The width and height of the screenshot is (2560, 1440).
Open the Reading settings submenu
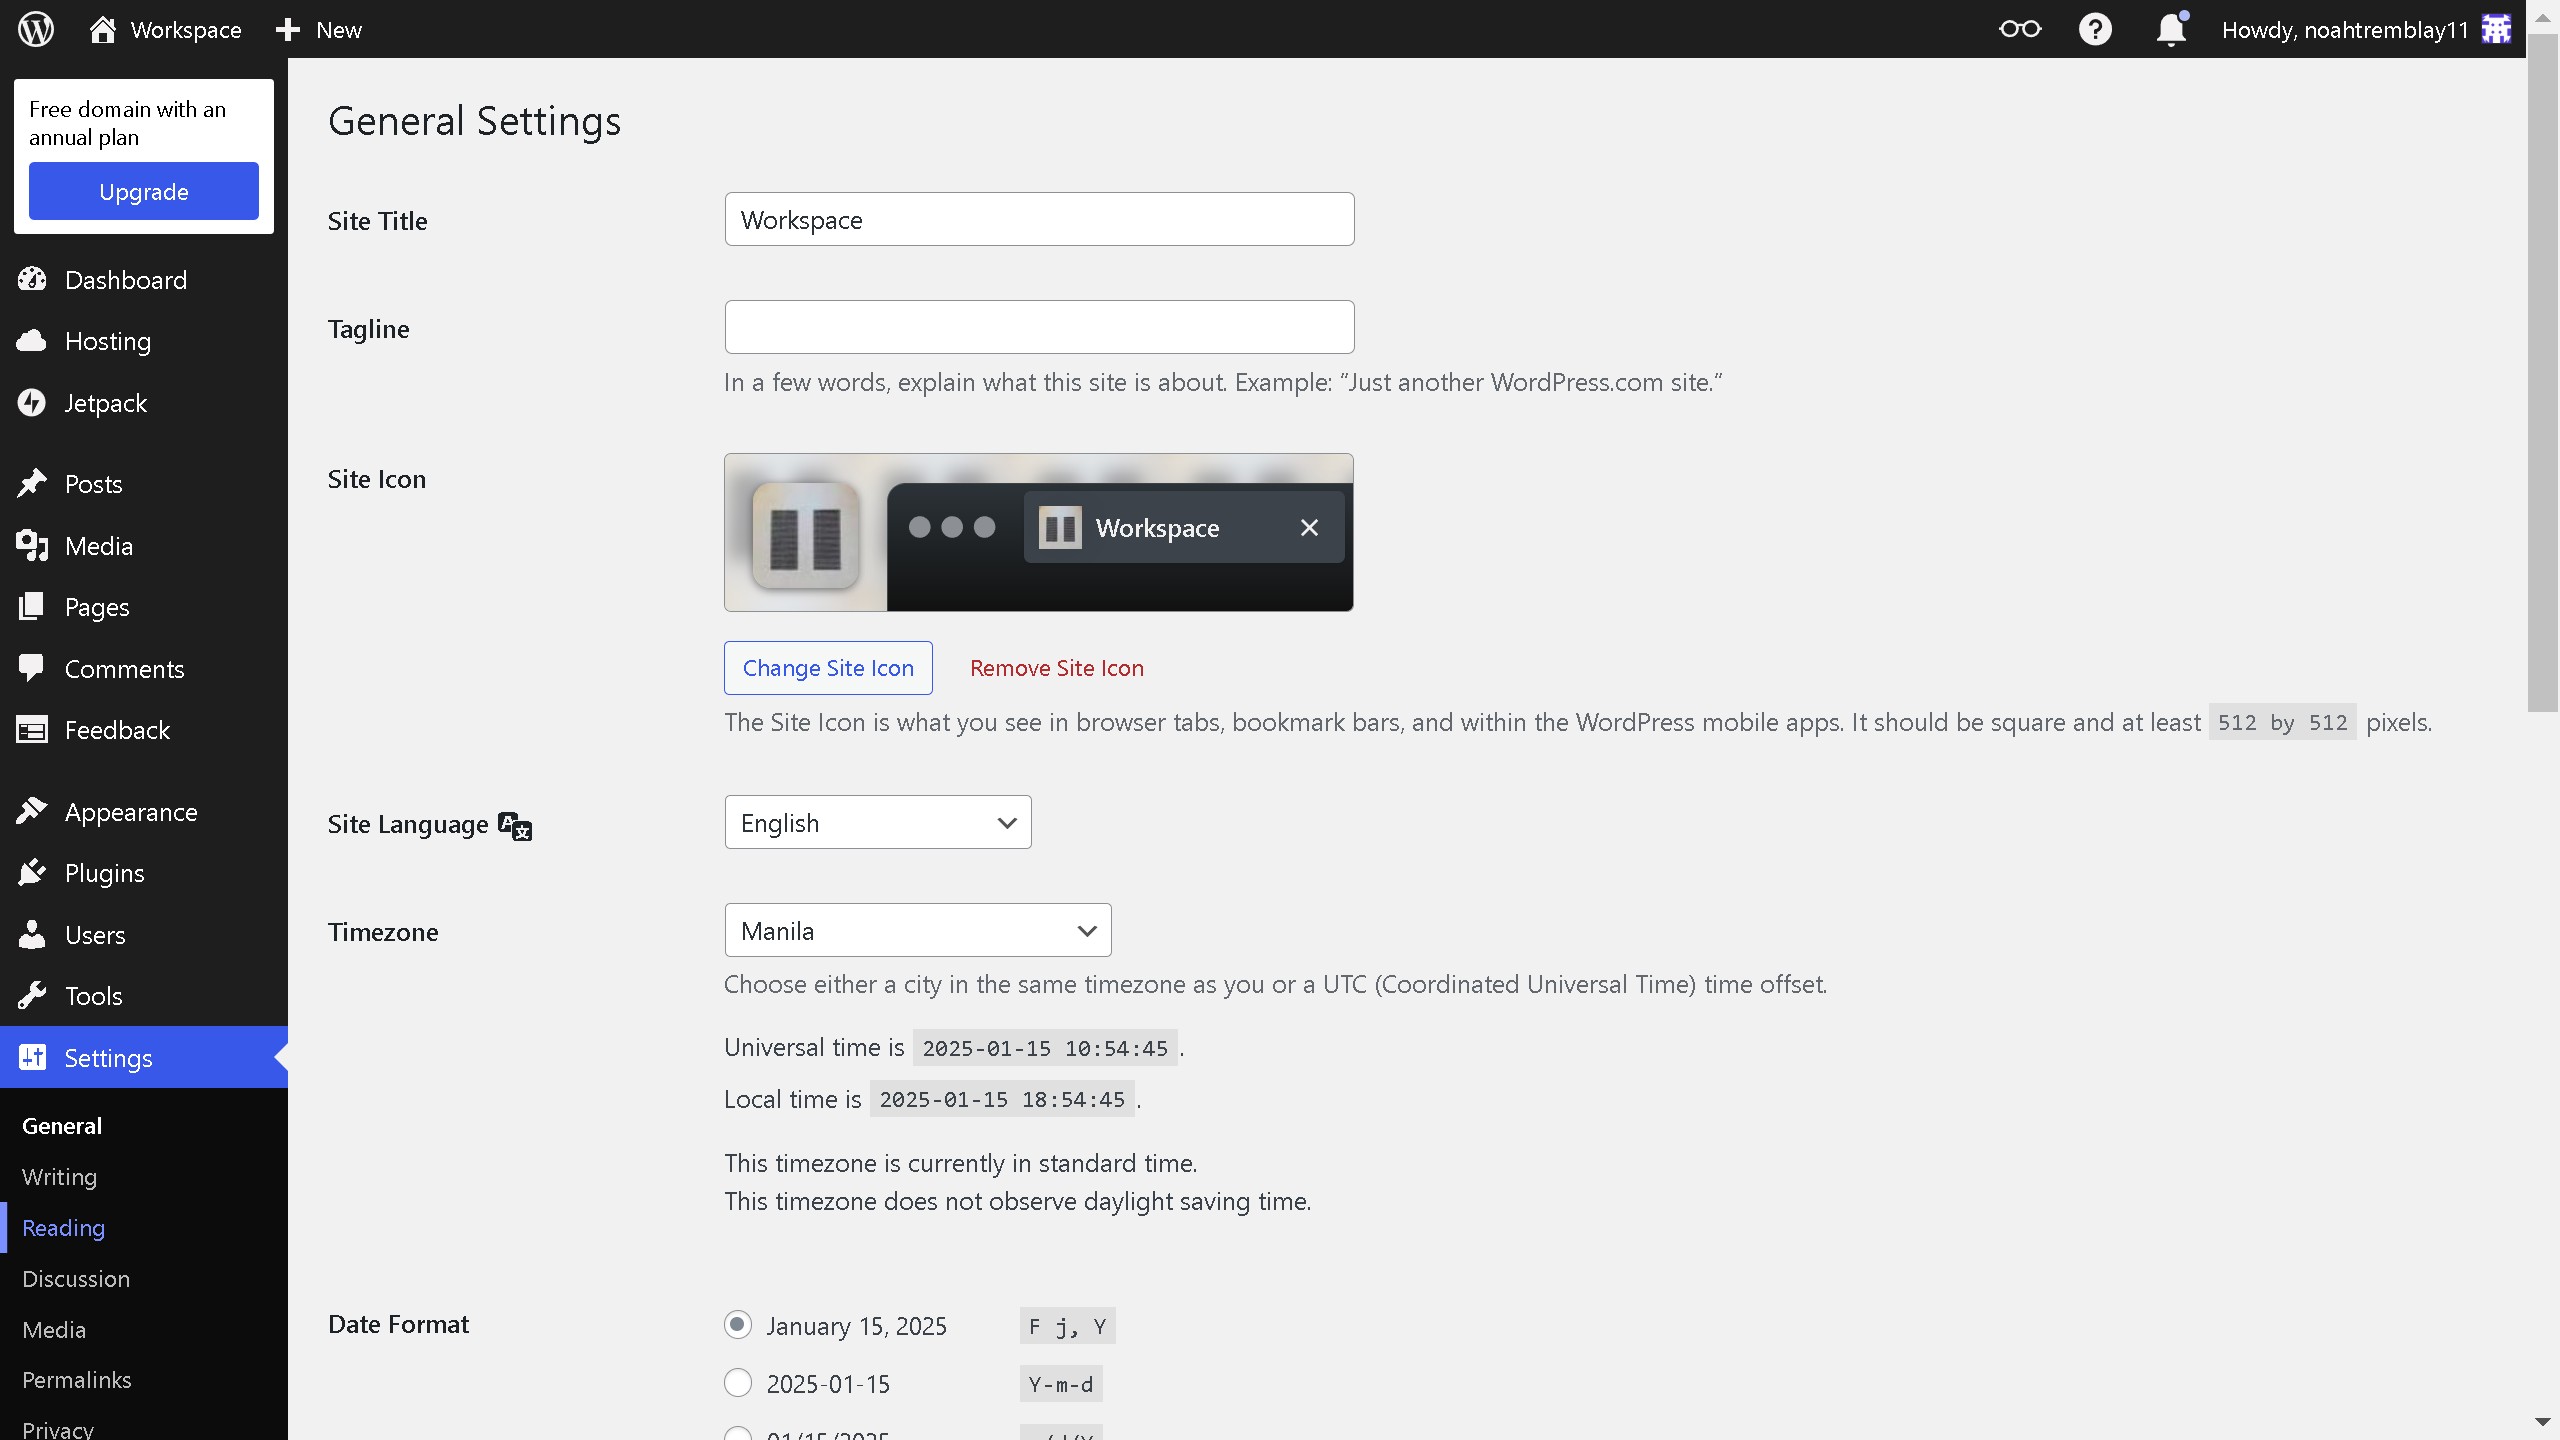pyautogui.click(x=63, y=1228)
